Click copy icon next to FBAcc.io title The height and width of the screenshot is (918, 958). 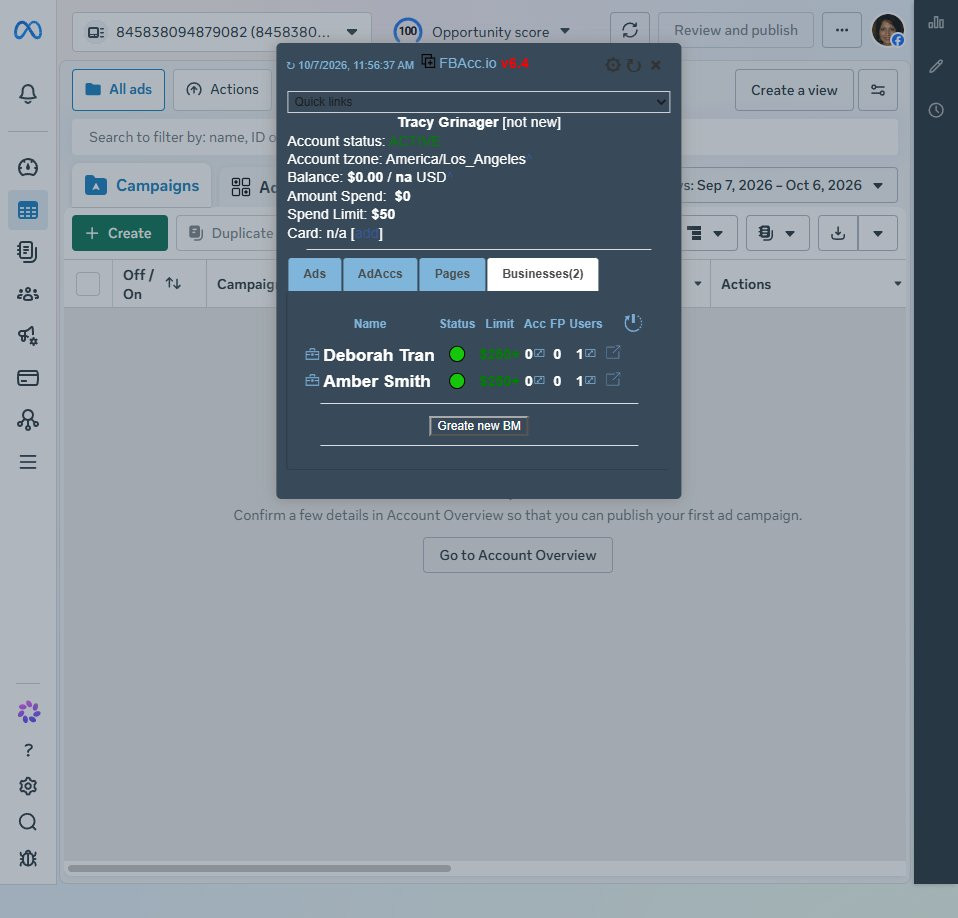(428, 61)
